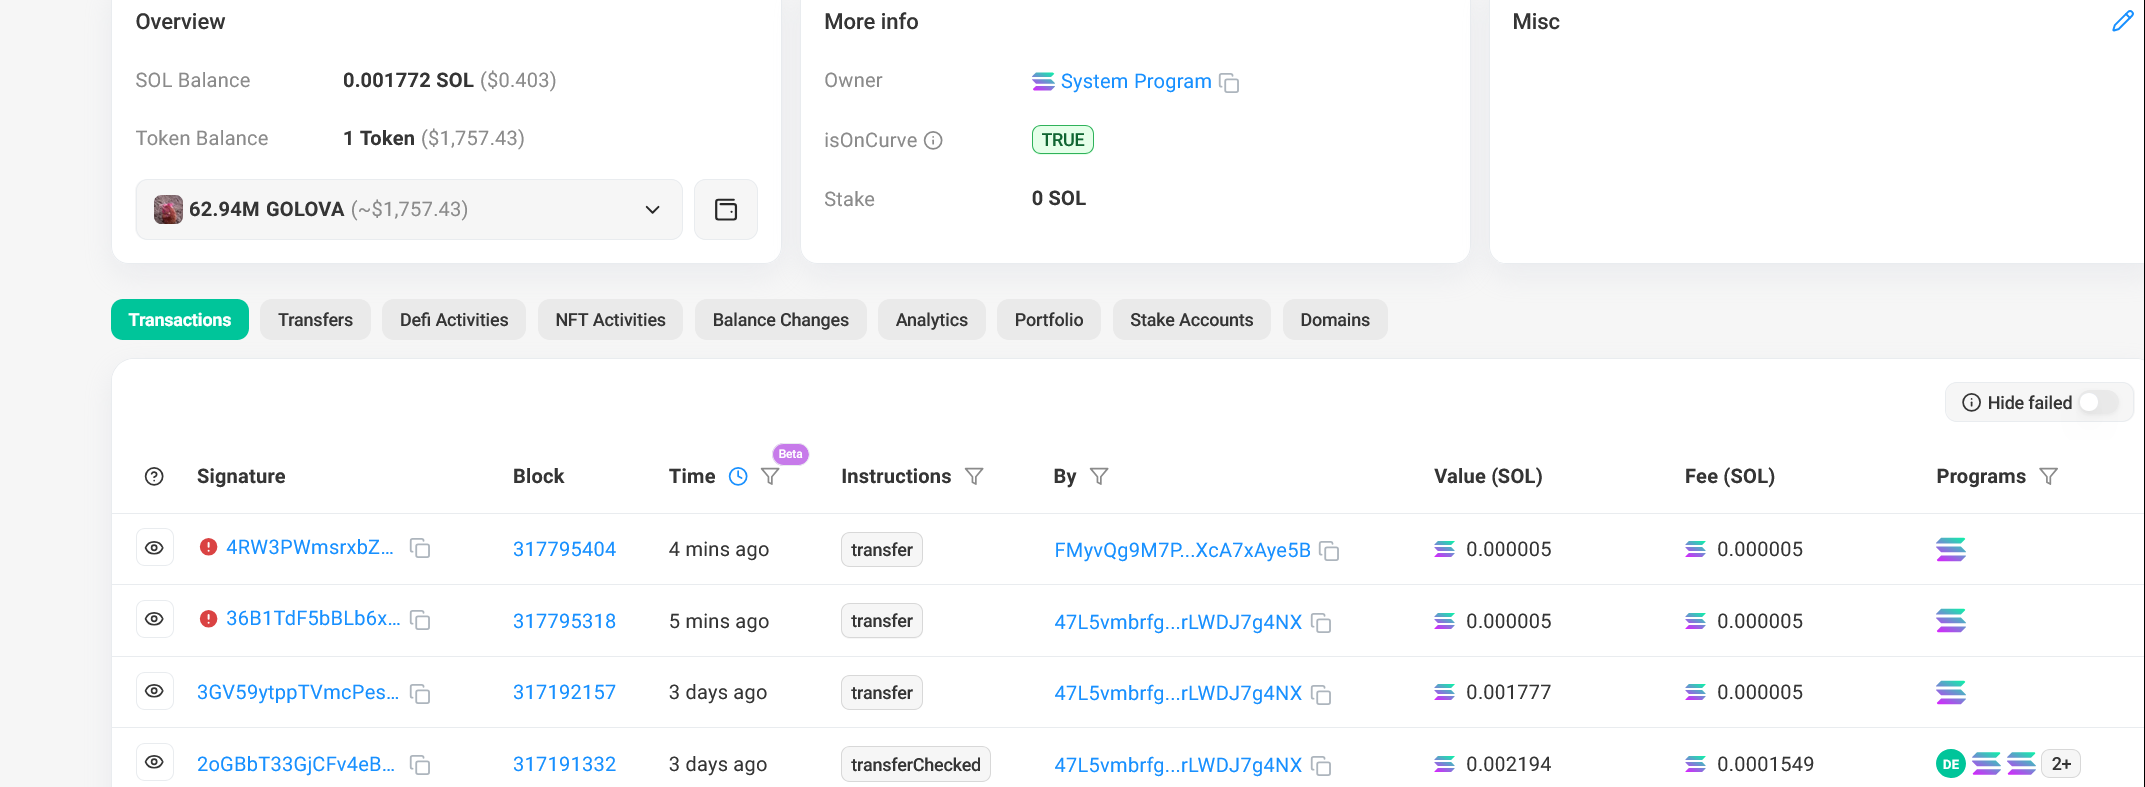Toggle eye icon for transaction 3GV59ytppTVmcPes

point(155,691)
